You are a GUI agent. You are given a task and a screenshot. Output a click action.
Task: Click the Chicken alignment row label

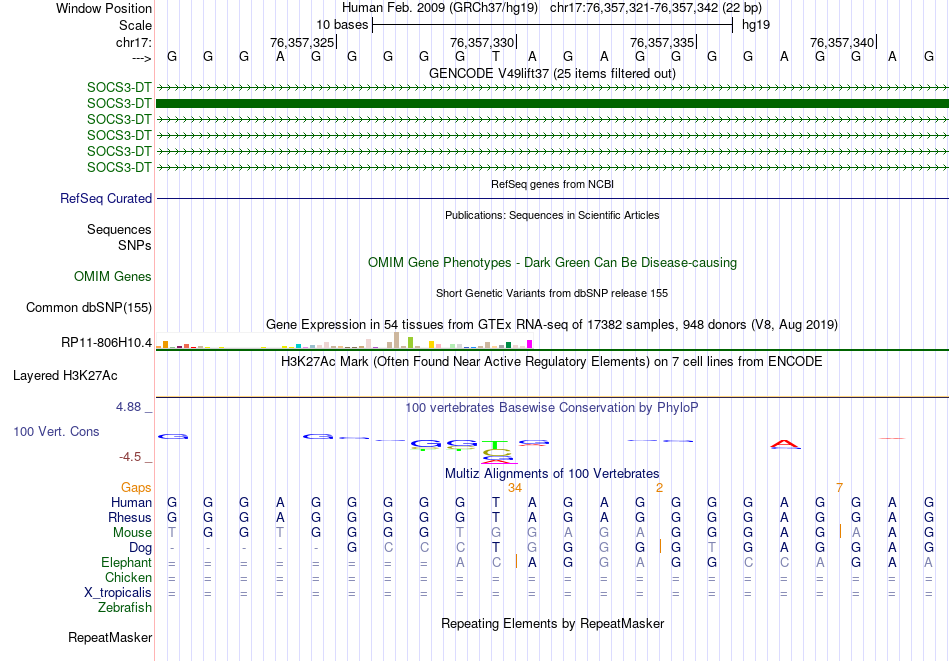point(128,577)
